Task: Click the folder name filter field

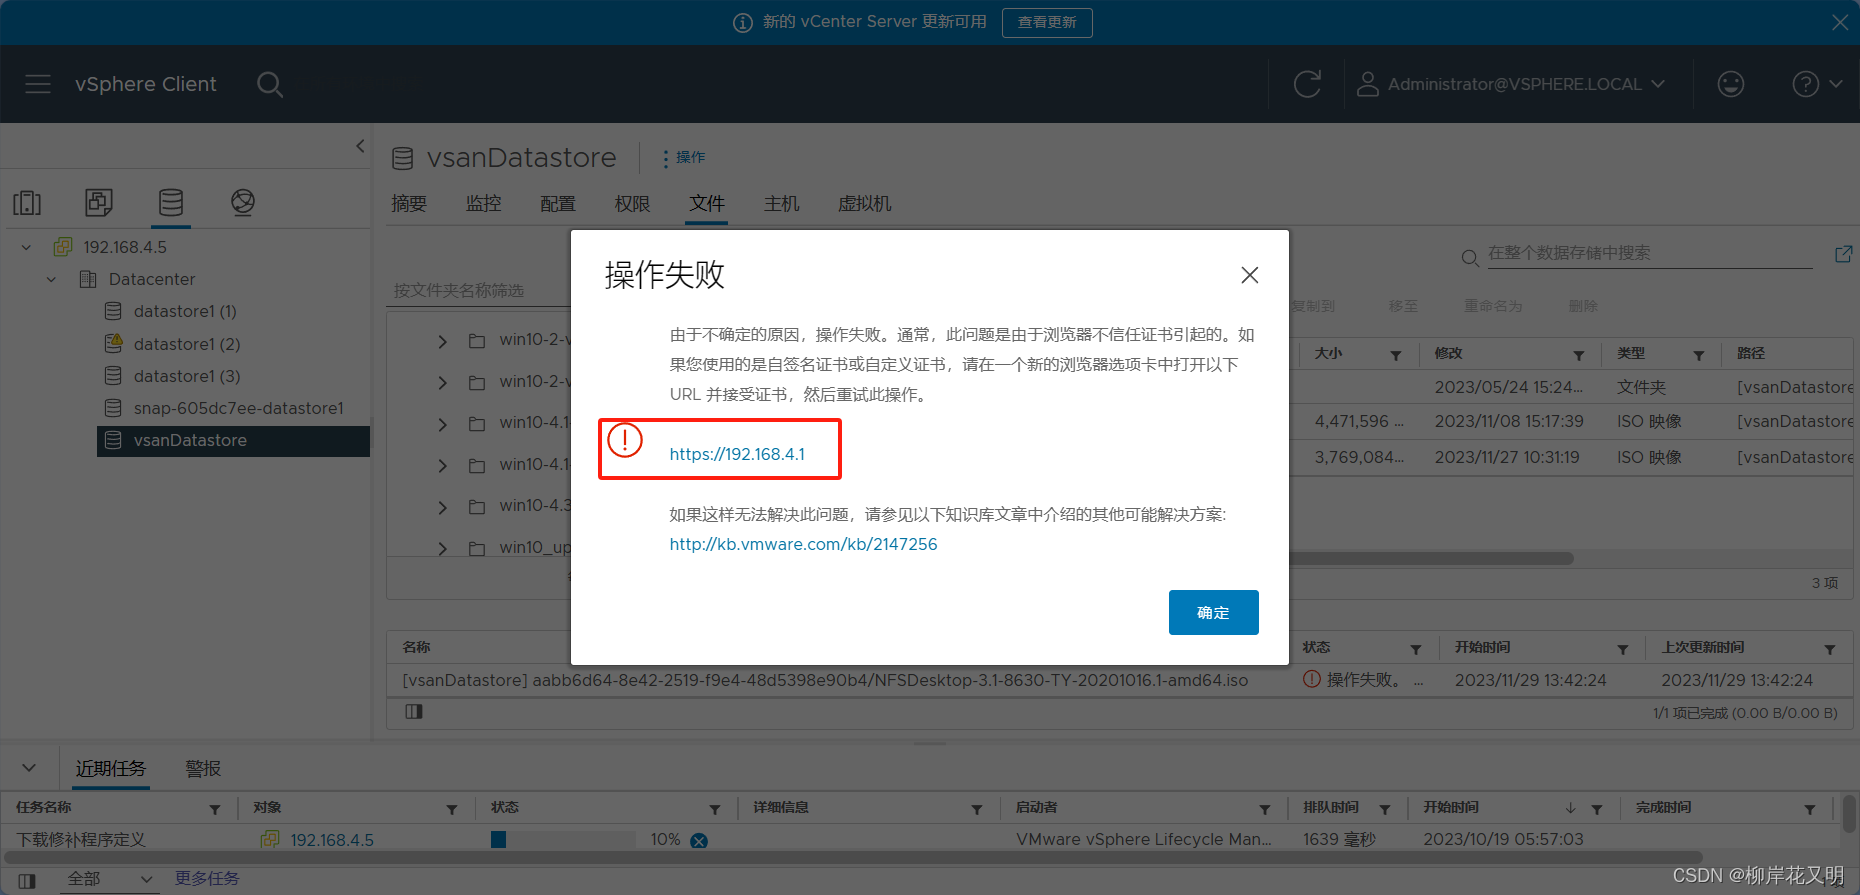Action: [x=480, y=290]
